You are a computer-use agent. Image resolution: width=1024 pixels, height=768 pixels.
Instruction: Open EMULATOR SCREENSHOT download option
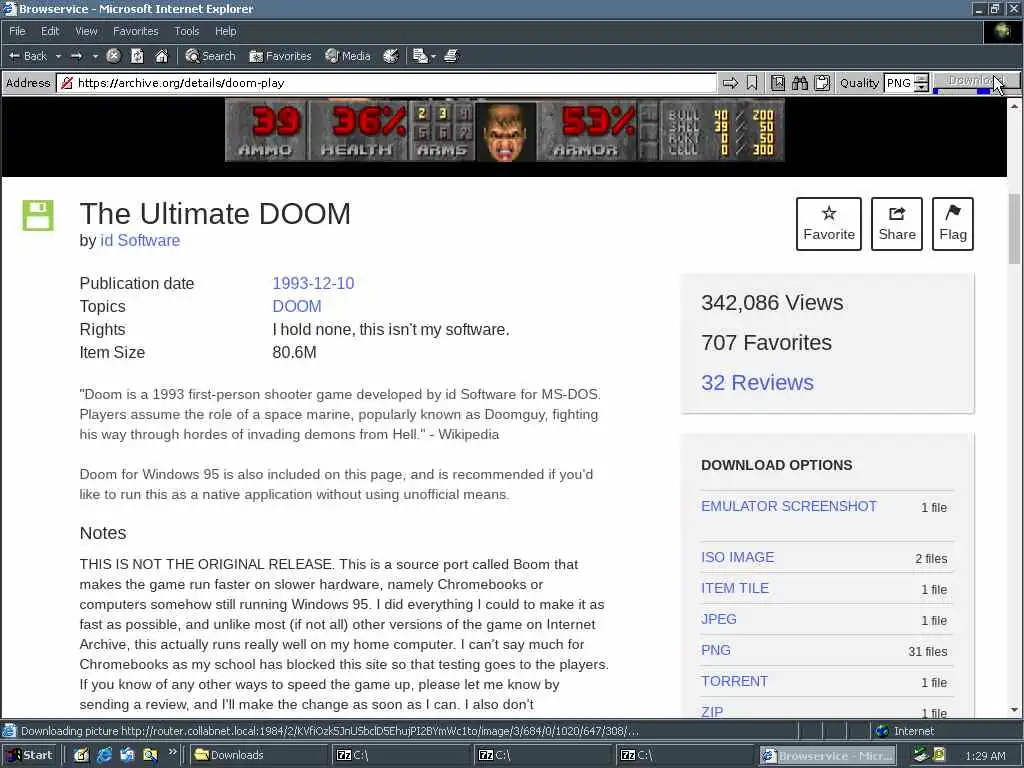click(x=789, y=506)
